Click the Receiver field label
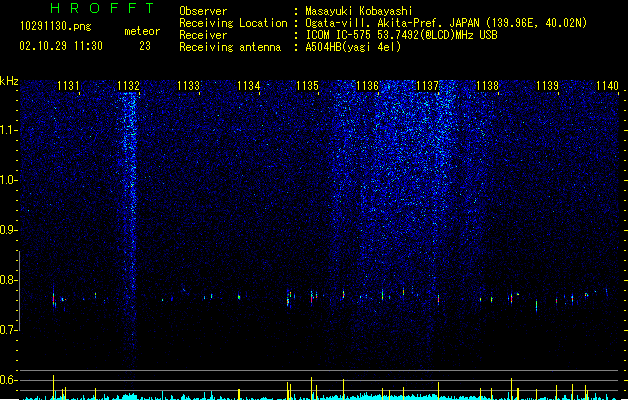The height and width of the screenshot is (400, 629). pyautogui.click(x=203, y=35)
